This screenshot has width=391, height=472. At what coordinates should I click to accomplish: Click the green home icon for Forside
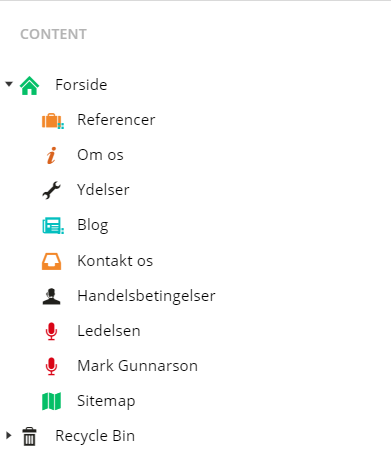29,86
